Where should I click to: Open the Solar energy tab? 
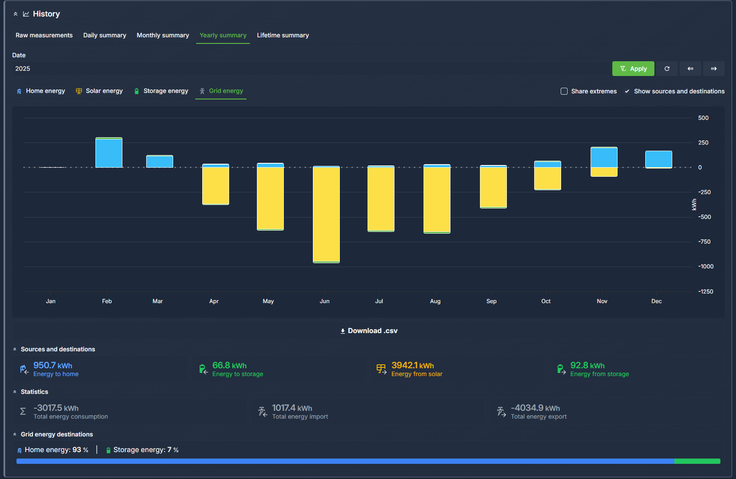[x=99, y=91]
